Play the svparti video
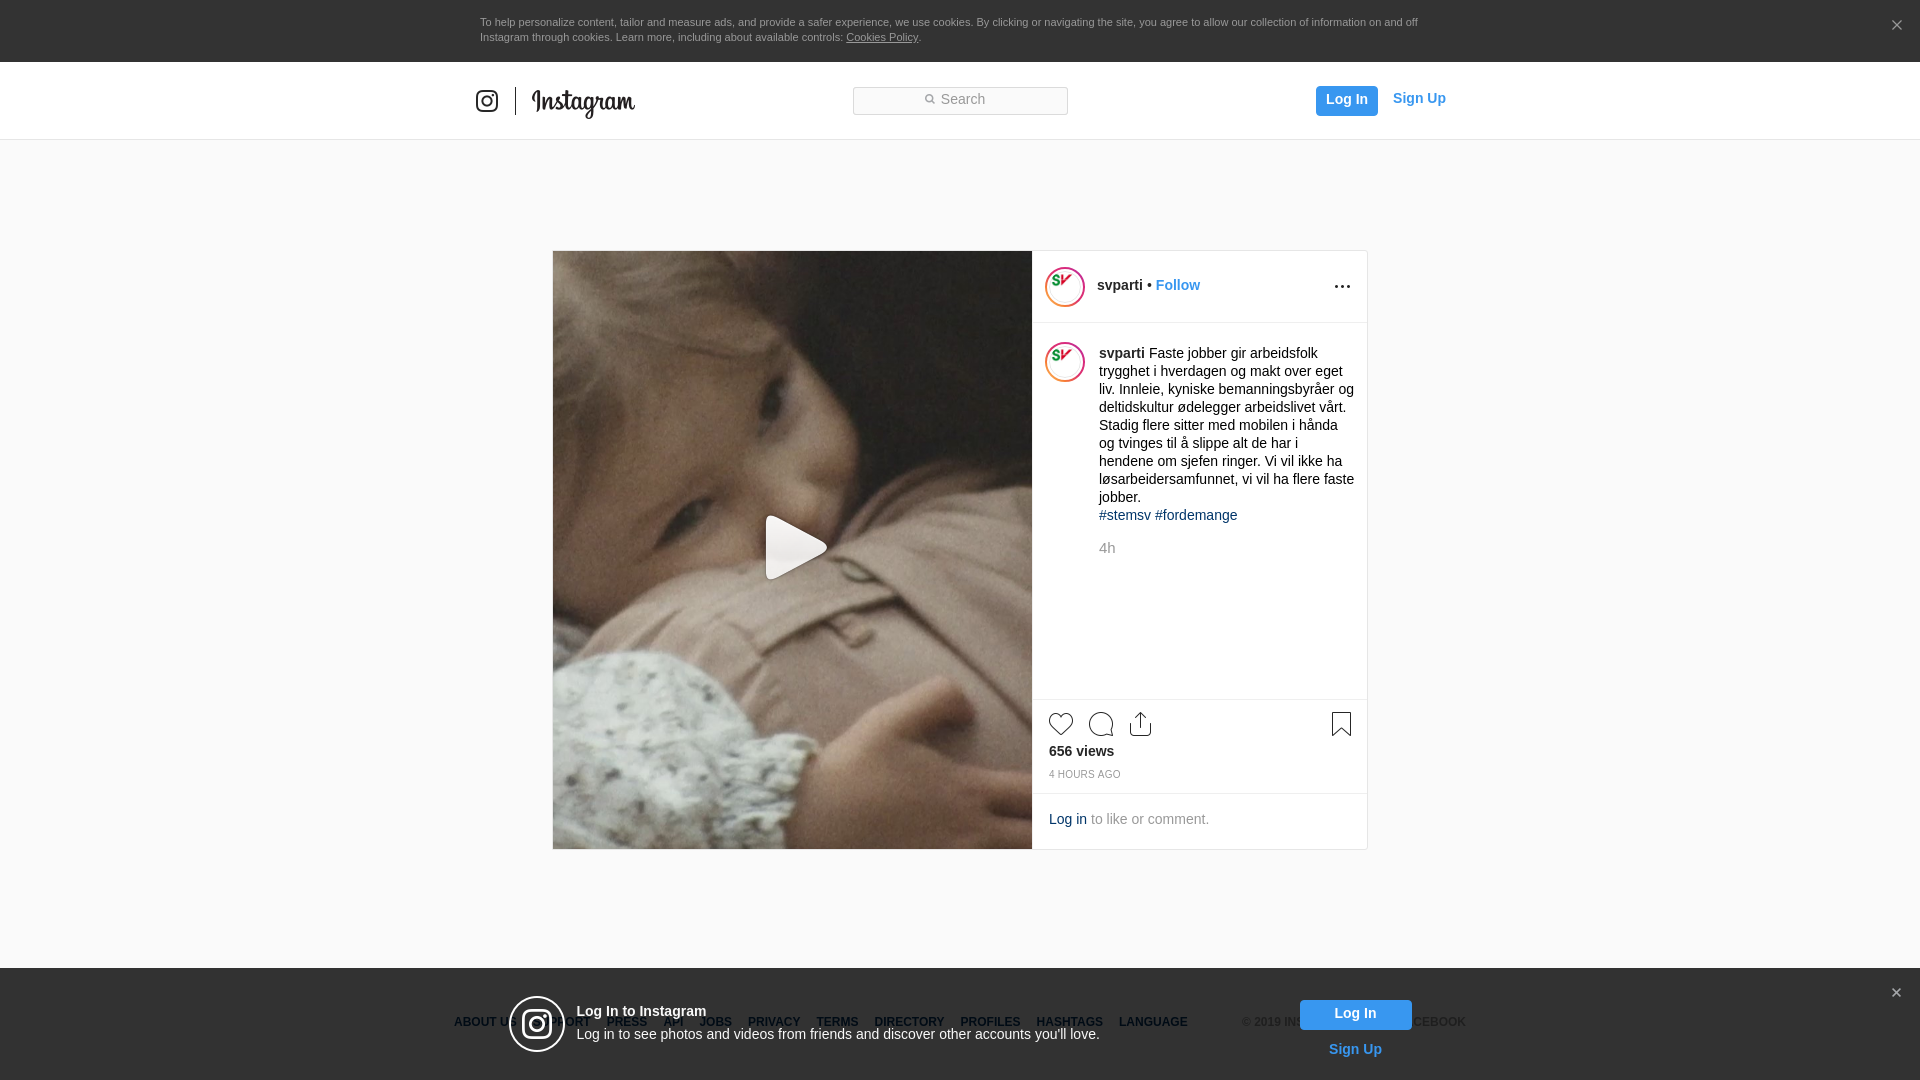1920x1080 pixels. [795, 548]
